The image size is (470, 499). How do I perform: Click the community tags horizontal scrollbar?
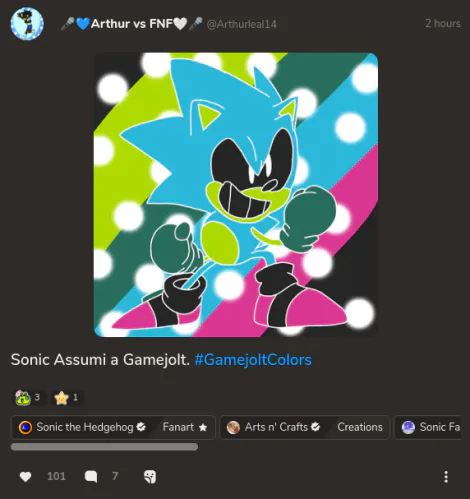104,447
